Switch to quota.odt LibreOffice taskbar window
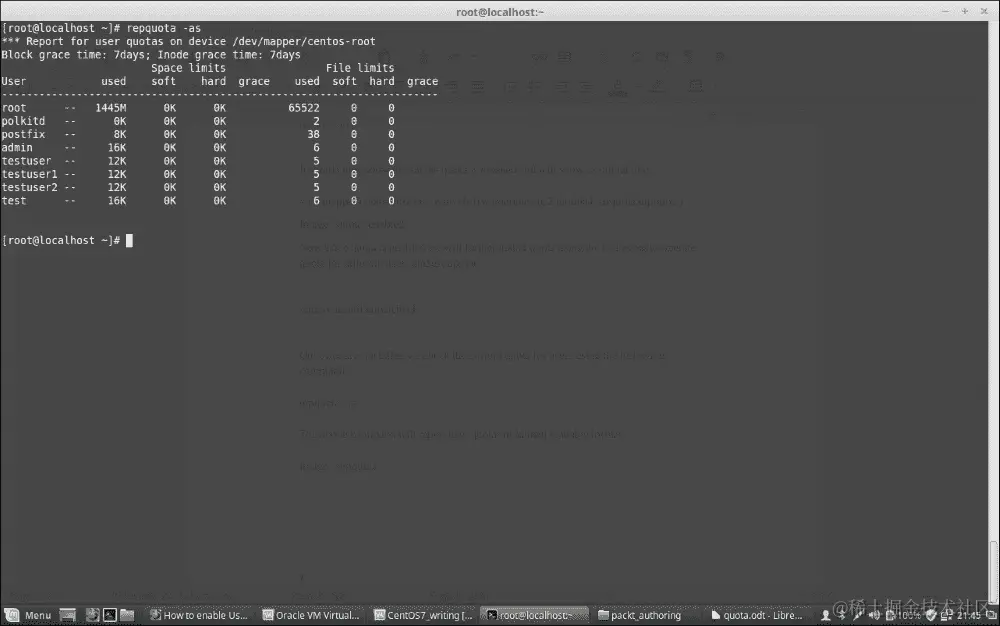Image resolution: width=1000 pixels, height=626 pixels. (x=757, y=615)
